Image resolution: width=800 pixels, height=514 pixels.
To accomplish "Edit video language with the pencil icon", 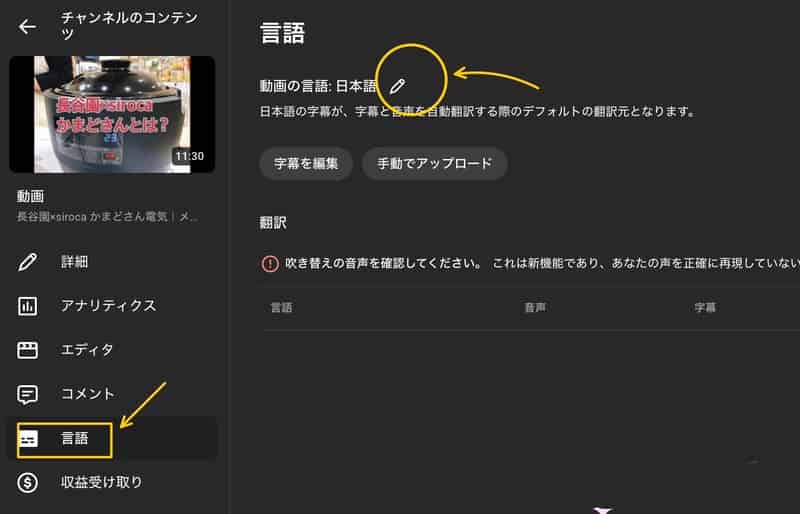I will [x=397, y=86].
